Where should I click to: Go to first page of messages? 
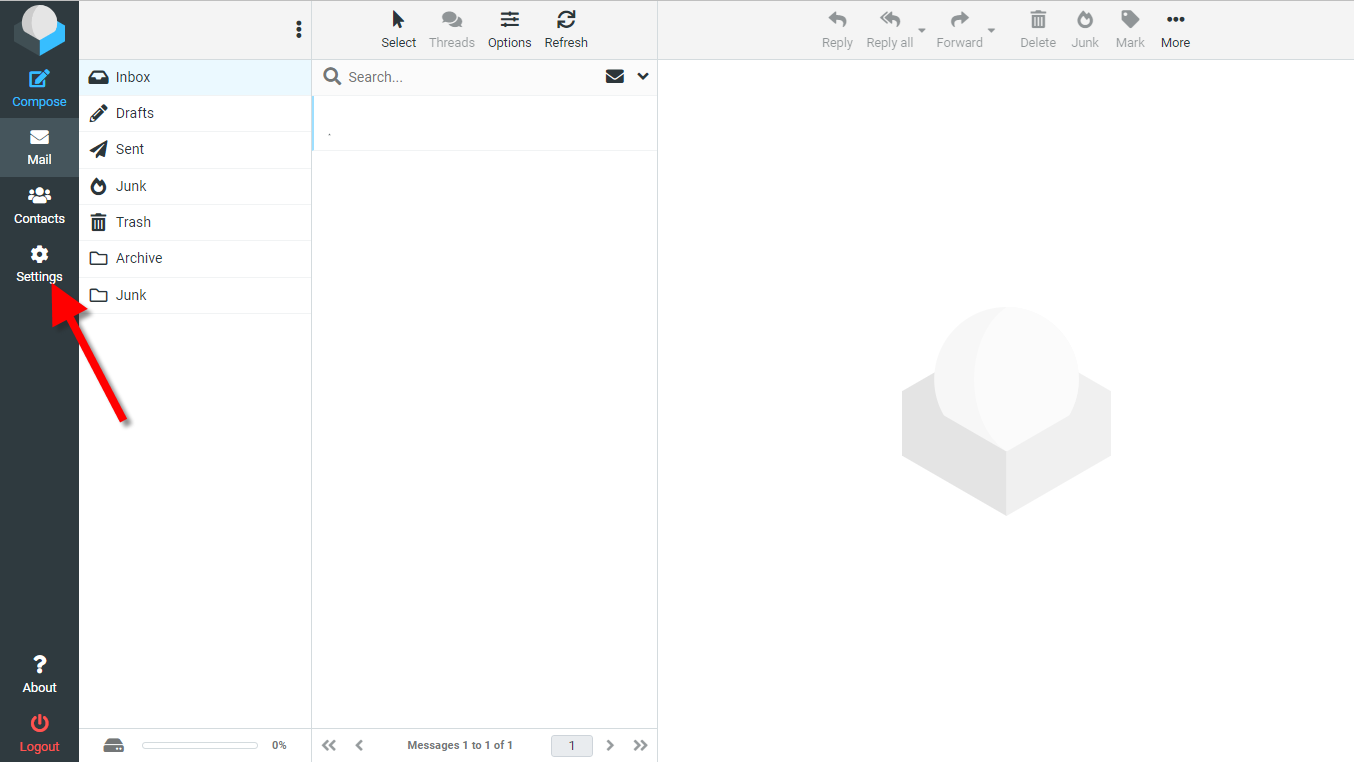(329, 745)
